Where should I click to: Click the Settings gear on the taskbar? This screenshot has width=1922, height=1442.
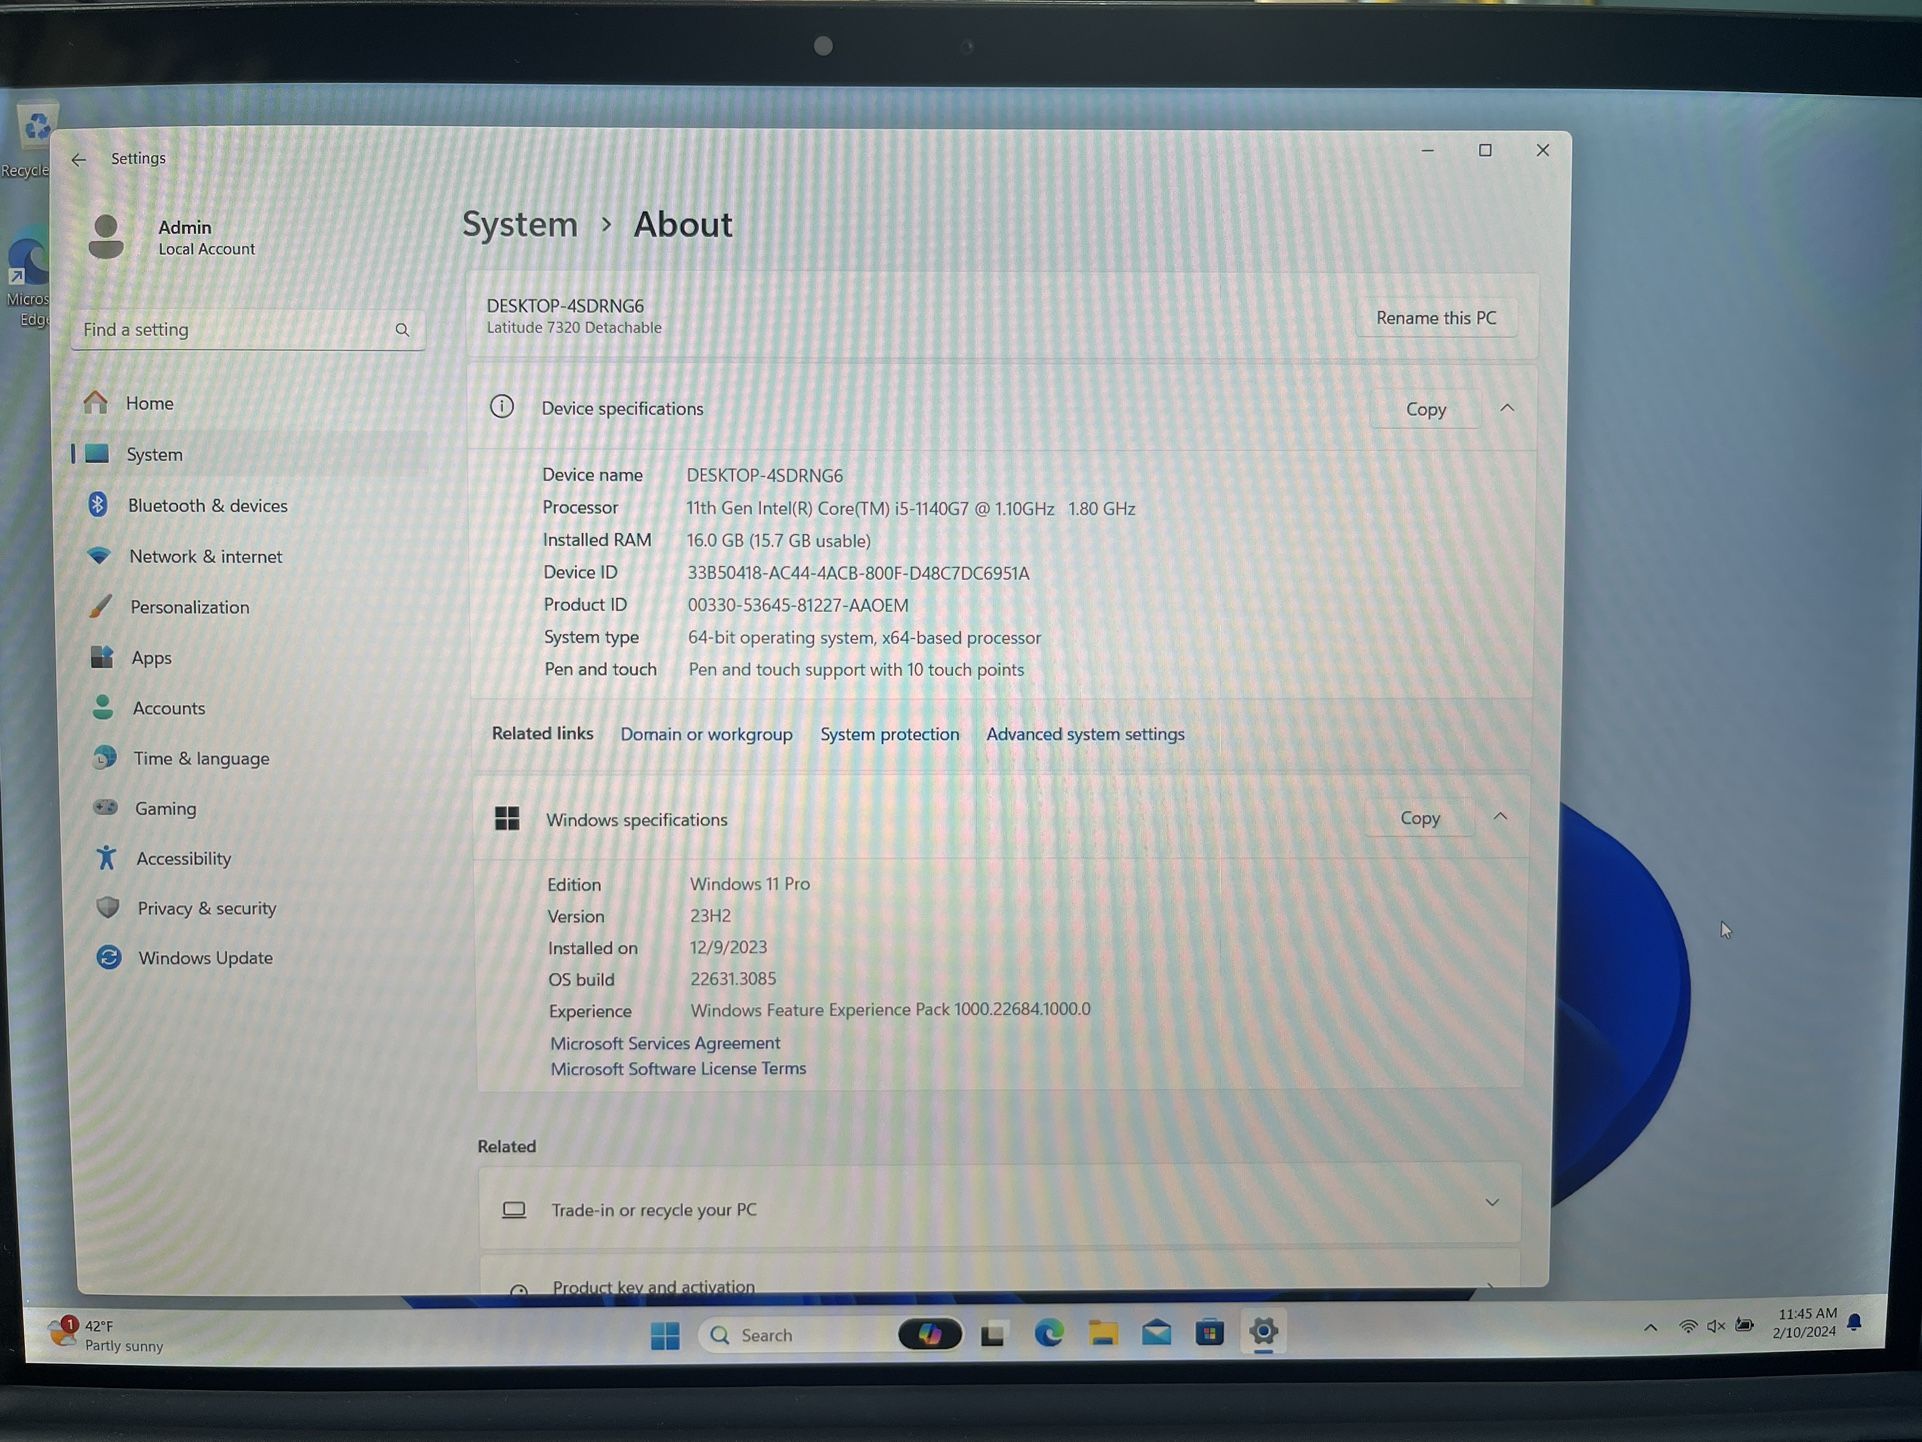tap(1264, 1332)
